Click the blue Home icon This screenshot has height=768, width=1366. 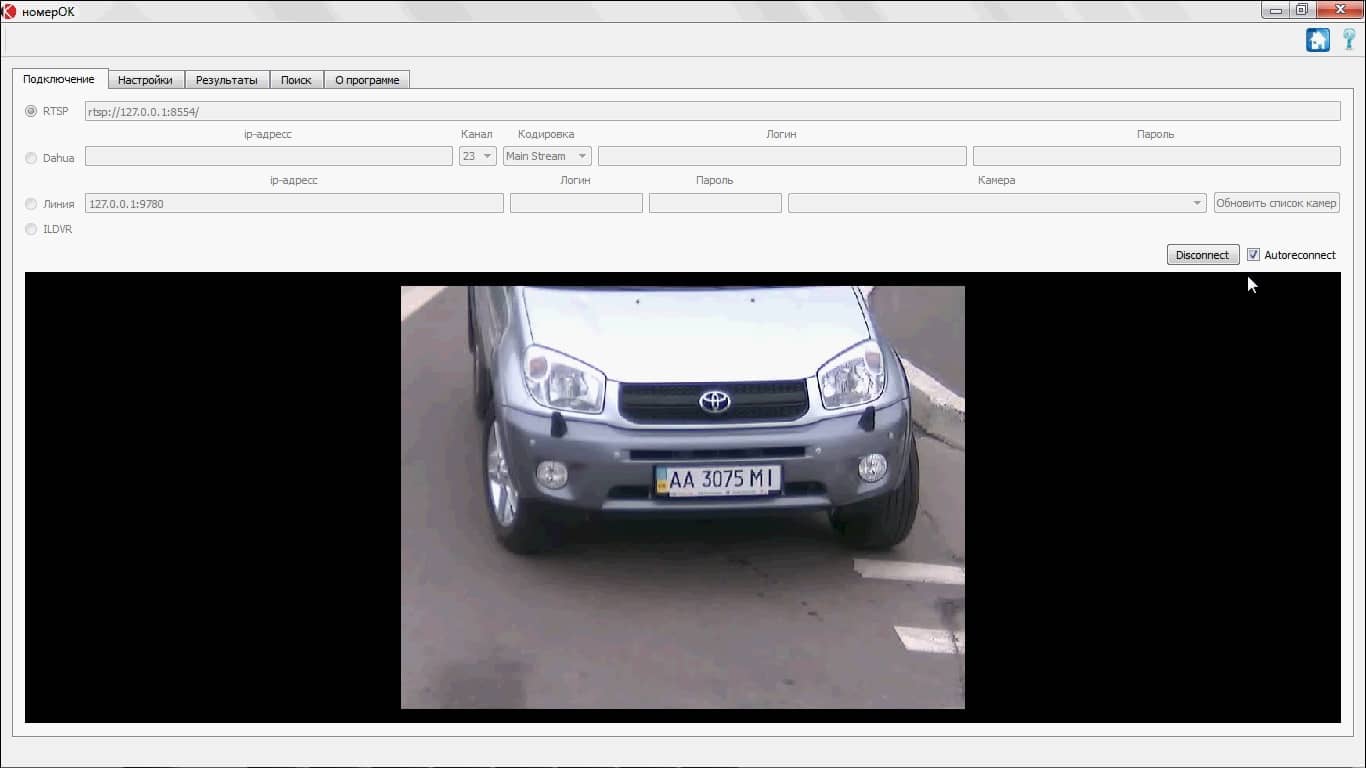point(1317,40)
